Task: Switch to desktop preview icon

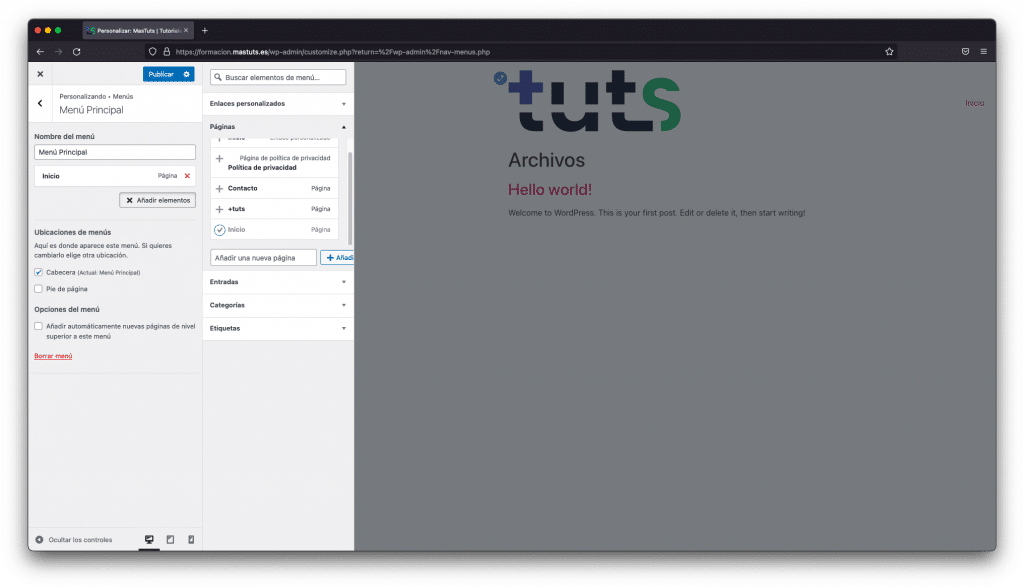Action: pos(150,540)
